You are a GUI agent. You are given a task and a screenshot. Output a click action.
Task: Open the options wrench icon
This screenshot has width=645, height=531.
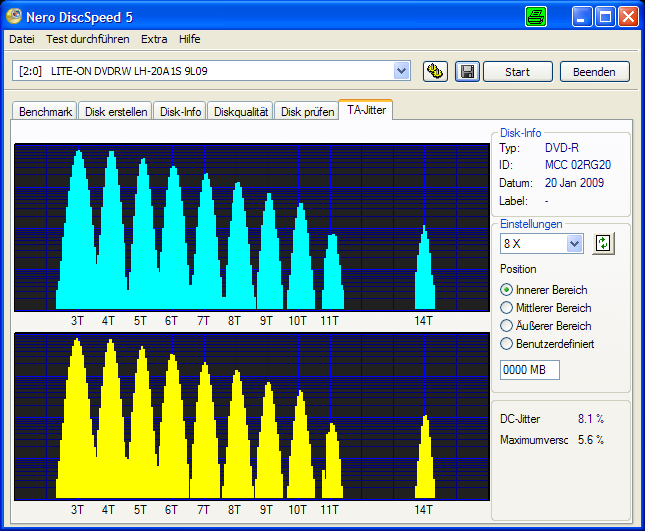[435, 72]
